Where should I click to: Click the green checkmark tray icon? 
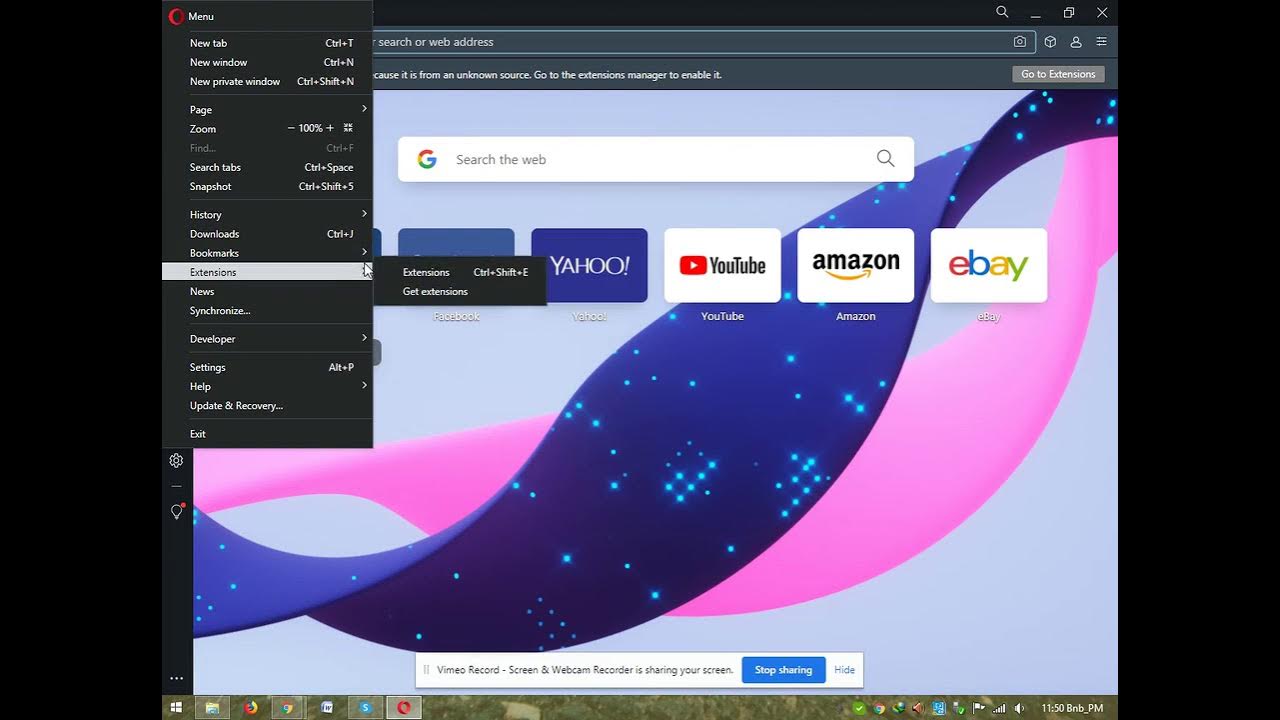coord(859,708)
